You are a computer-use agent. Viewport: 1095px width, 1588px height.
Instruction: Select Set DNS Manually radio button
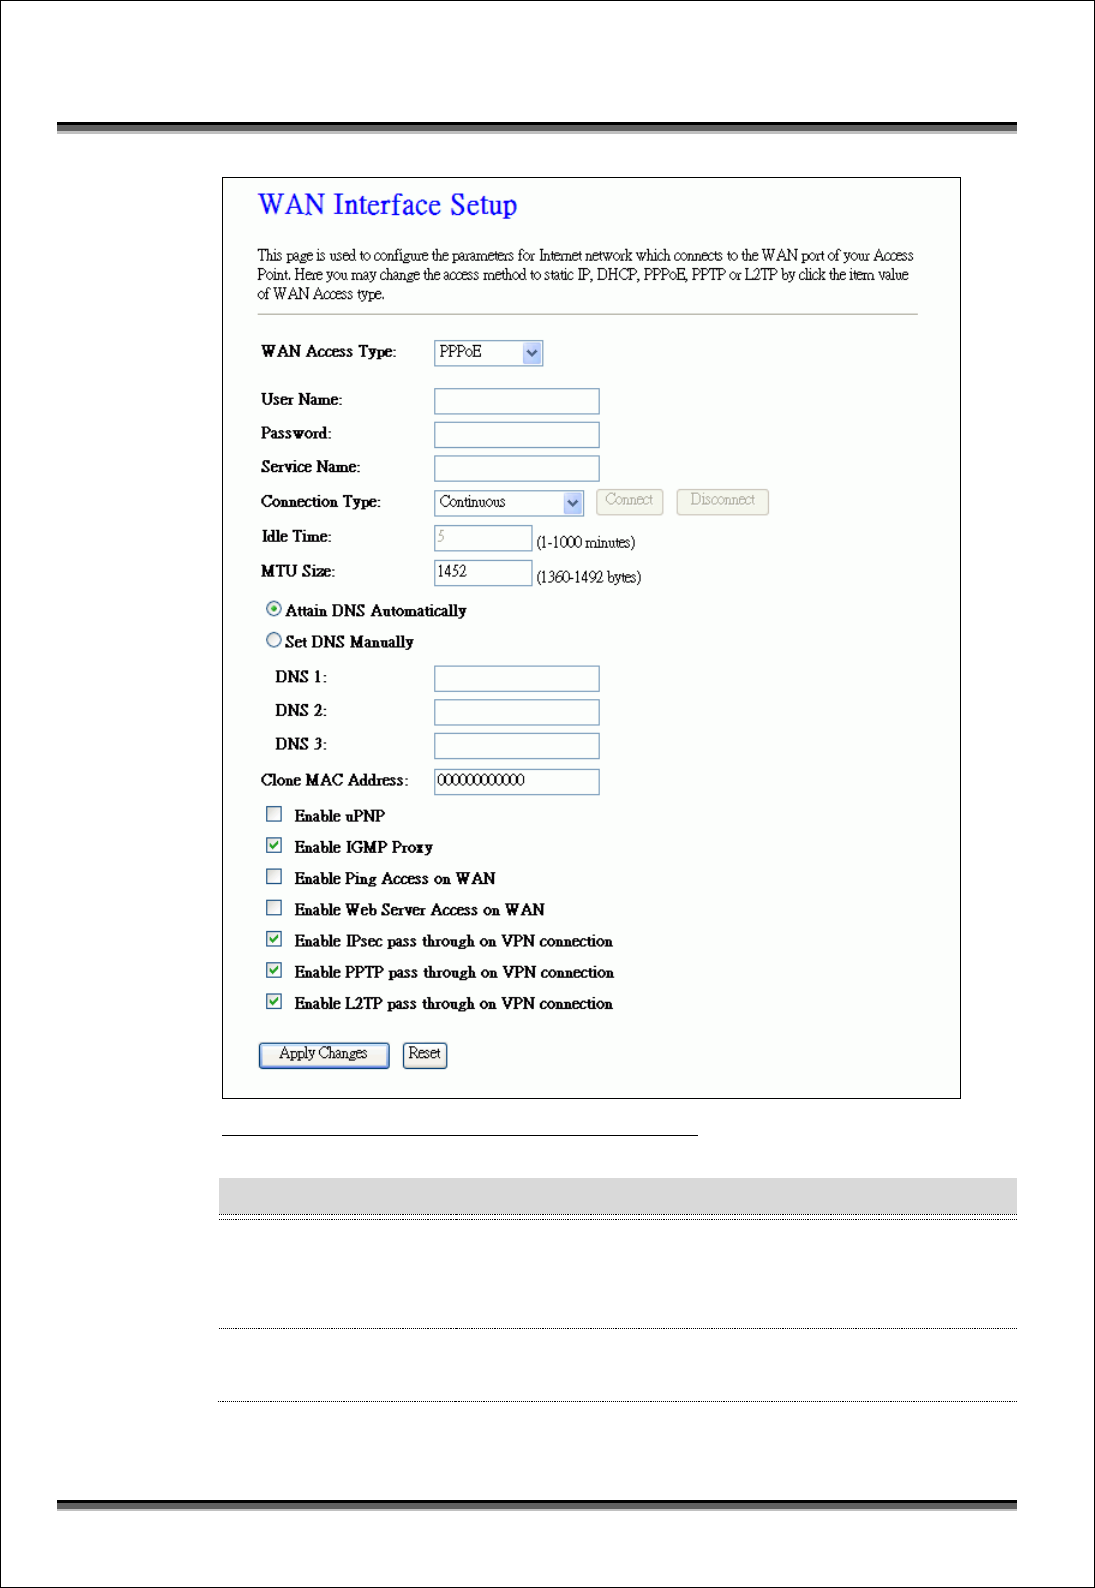(x=273, y=640)
